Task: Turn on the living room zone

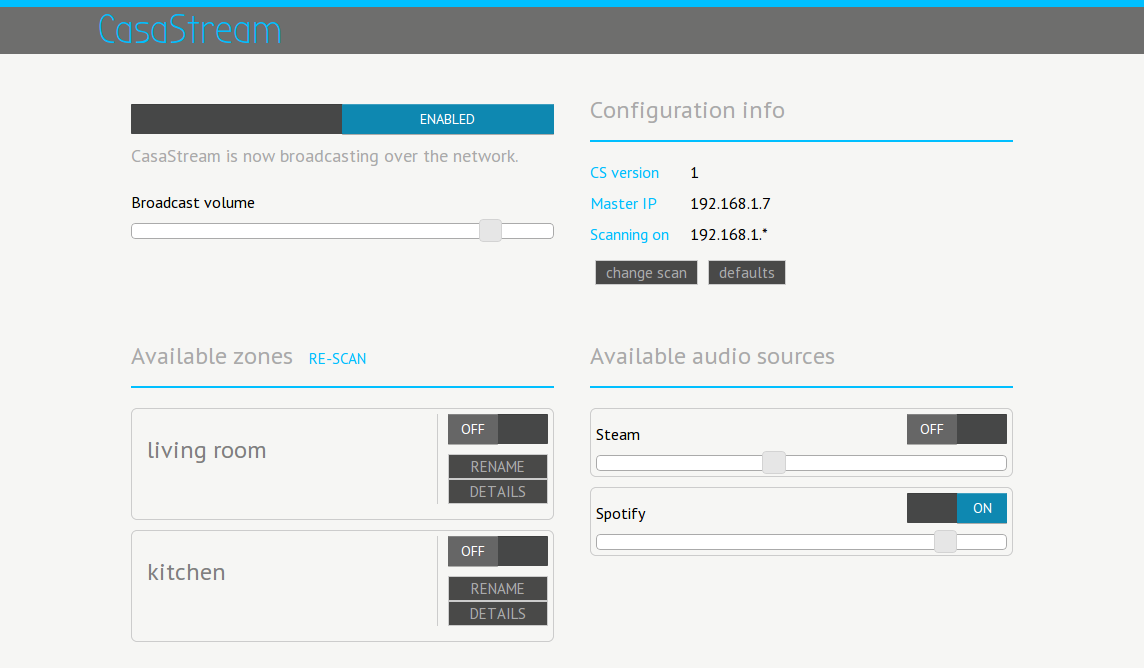Action: 523,429
